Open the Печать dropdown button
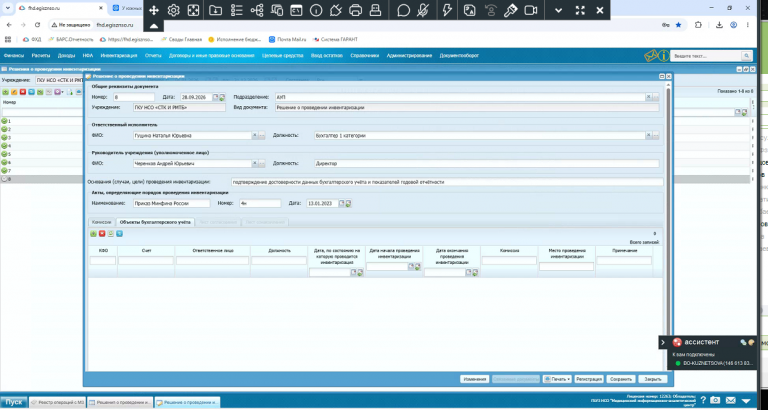The image size is (768, 410). [557, 379]
